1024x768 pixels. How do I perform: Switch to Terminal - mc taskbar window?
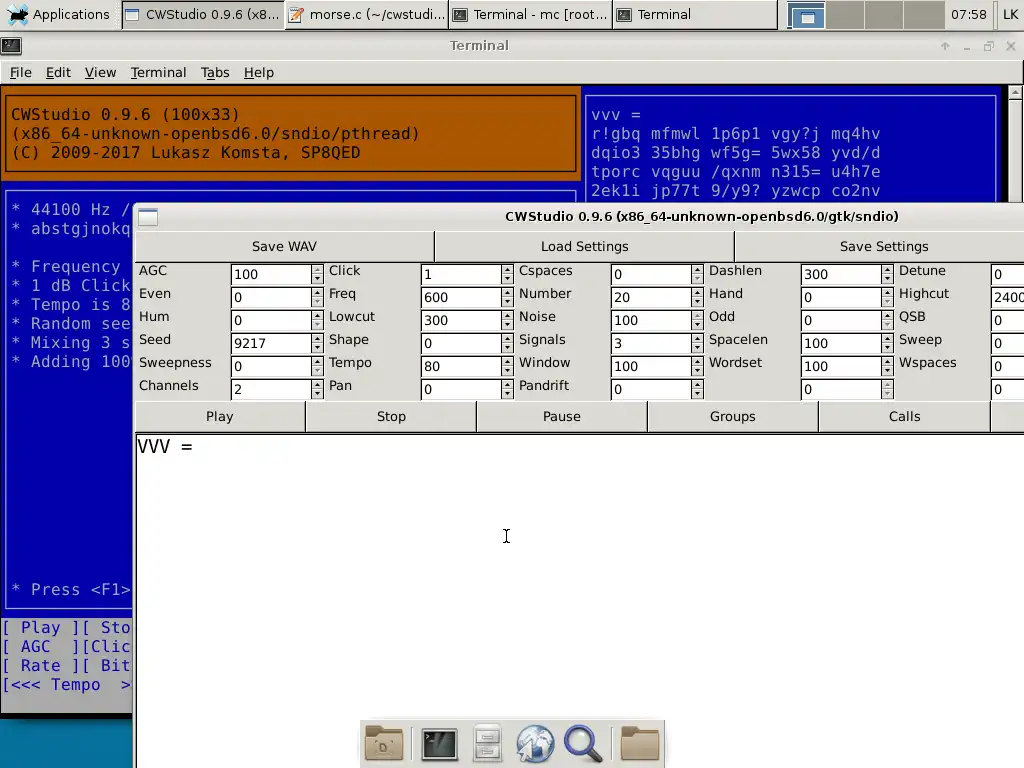531,14
